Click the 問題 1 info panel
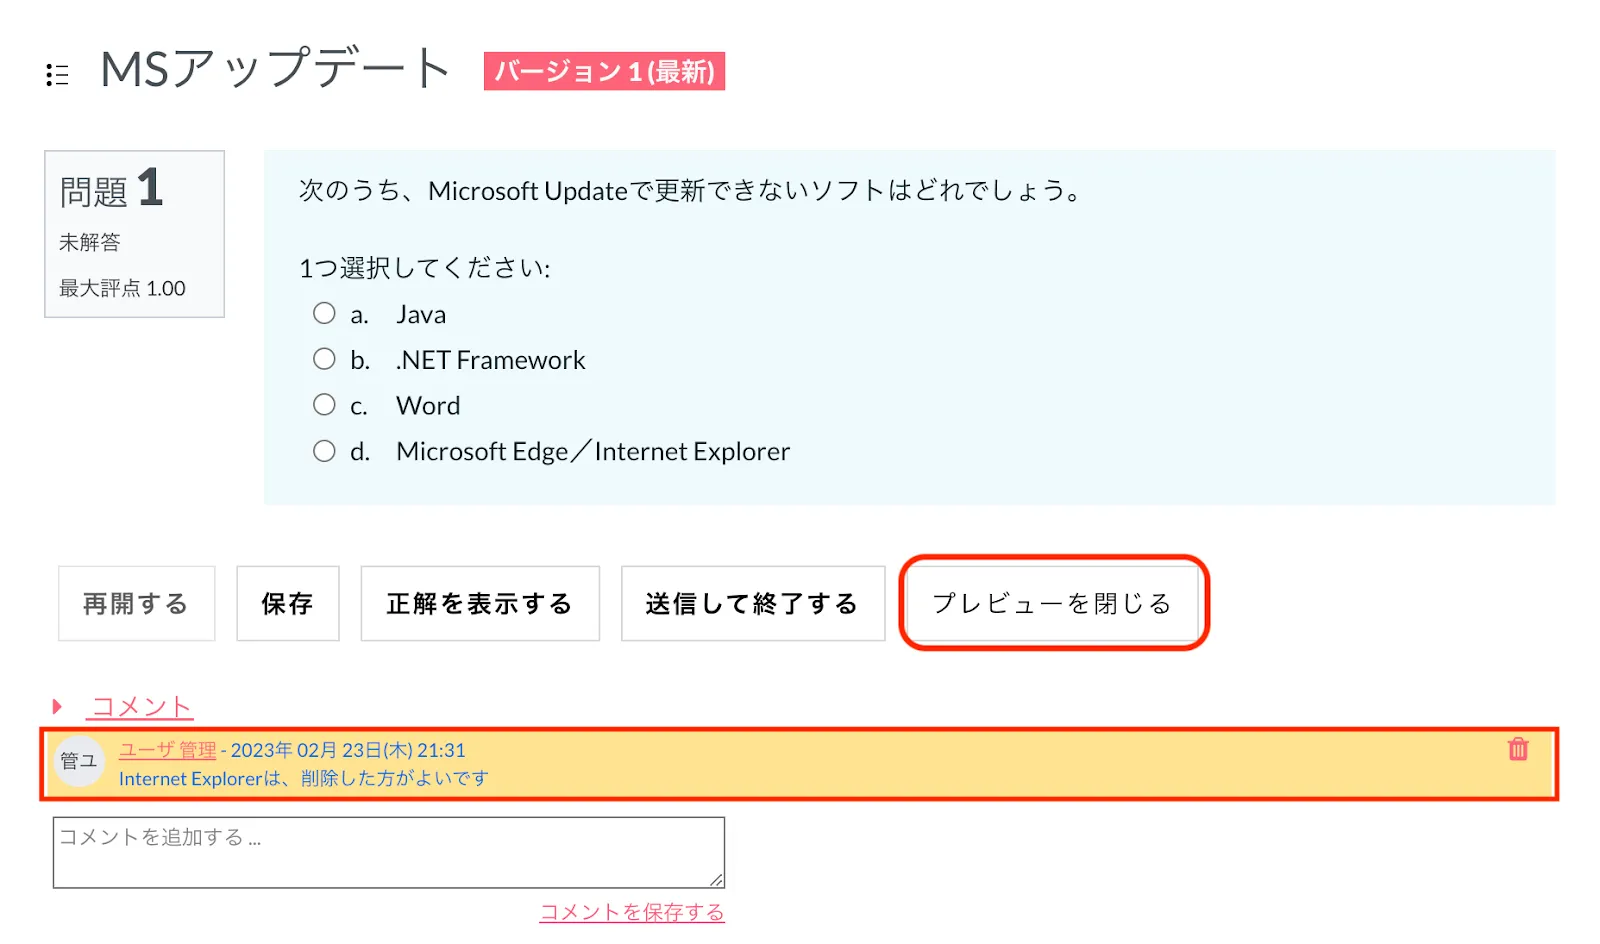The width and height of the screenshot is (1600, 944). (x=134, y=234)
